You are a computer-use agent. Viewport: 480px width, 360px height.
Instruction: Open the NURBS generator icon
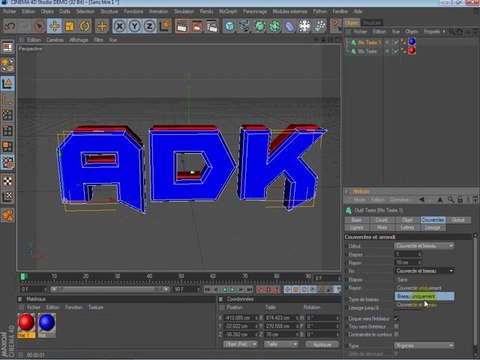click(260, 26)
